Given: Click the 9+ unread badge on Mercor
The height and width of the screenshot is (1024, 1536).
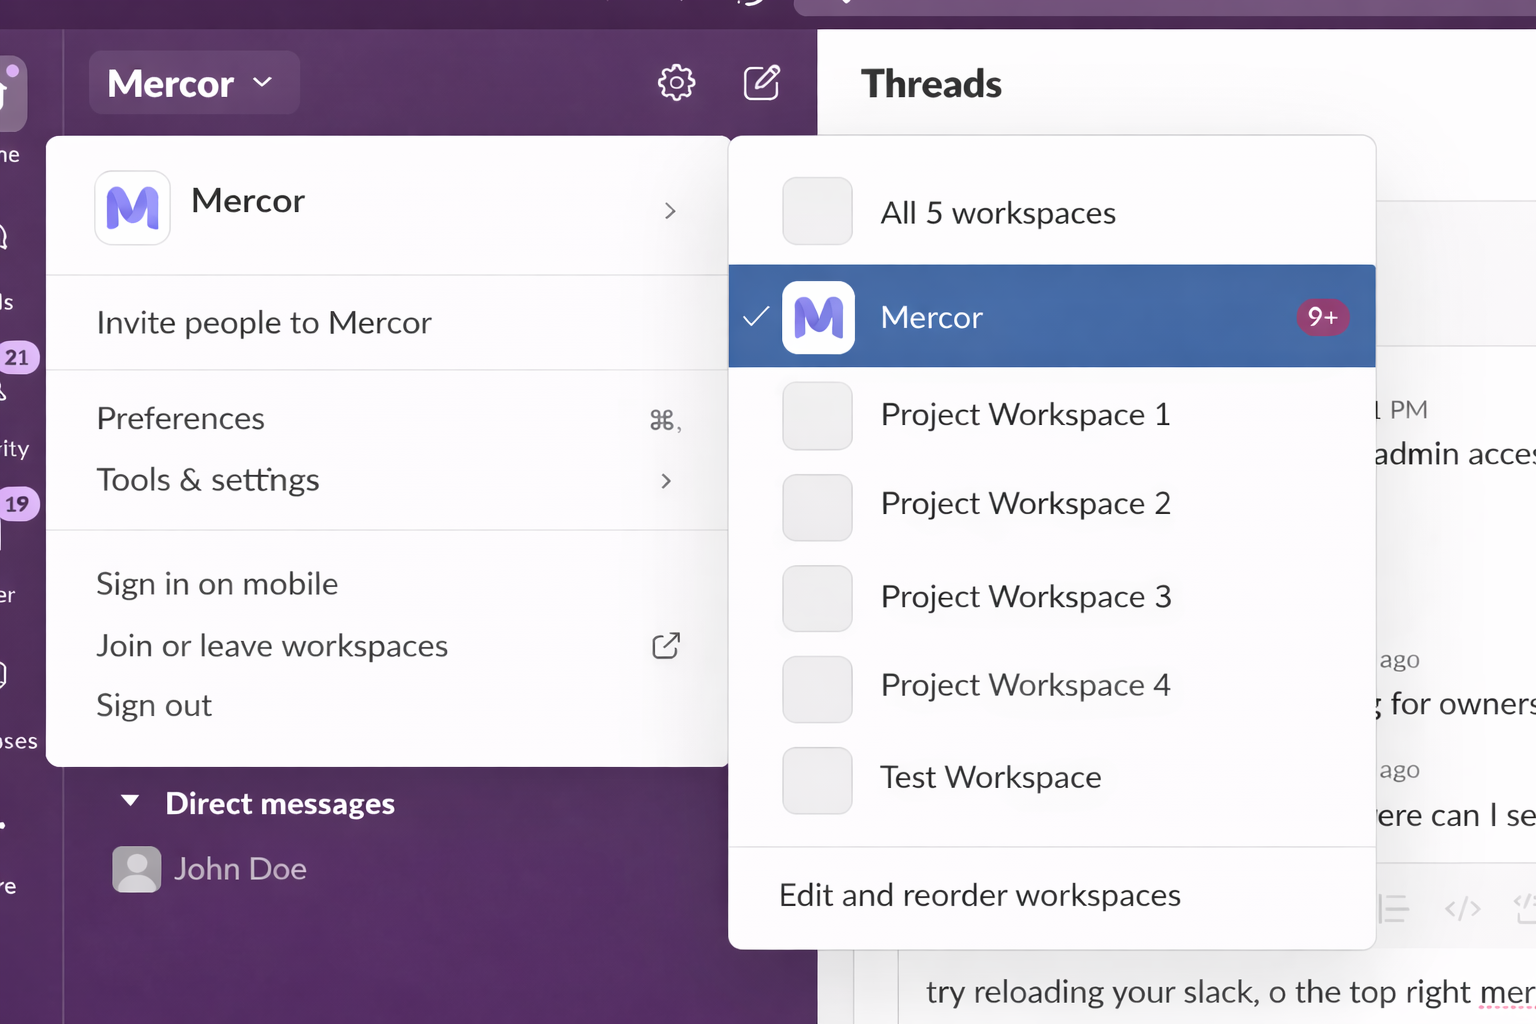Looking at the screenshot, I should pyautogui.click(x=1323, y=317).
